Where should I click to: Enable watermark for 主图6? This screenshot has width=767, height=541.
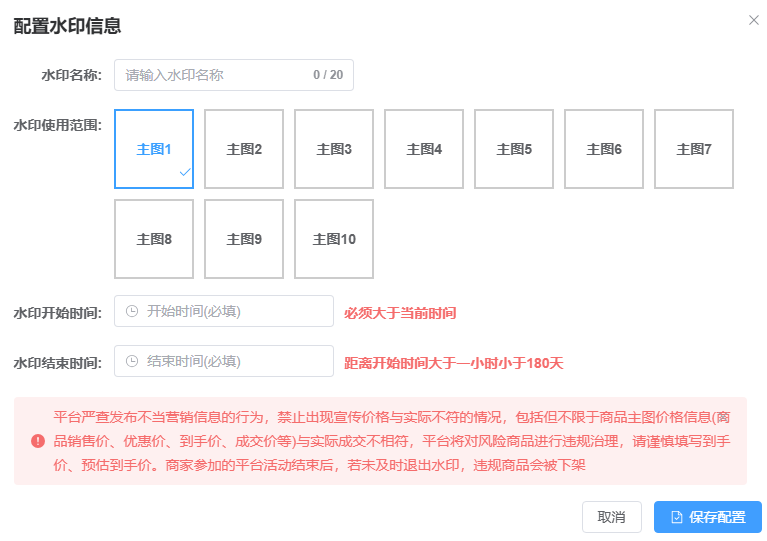(604, 149)
